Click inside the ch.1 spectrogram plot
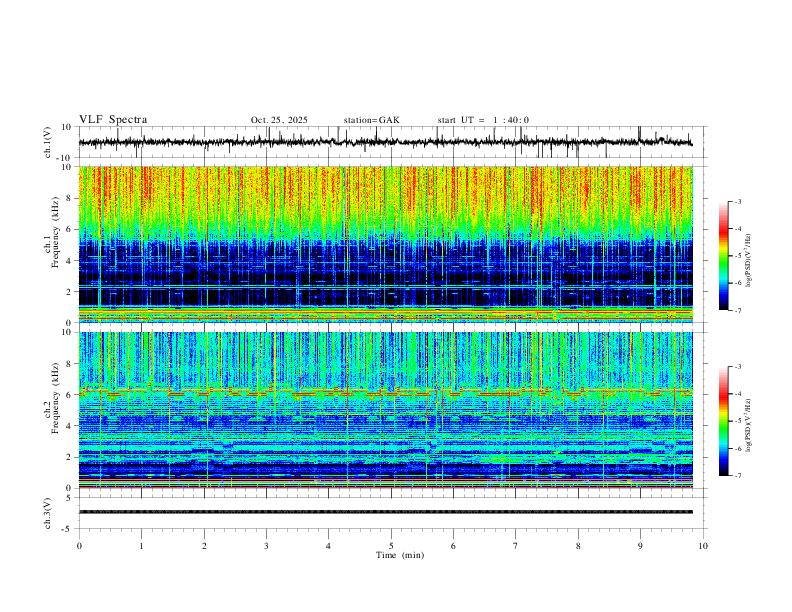Viewport: 792px width, 612px height. coord(386,244)
